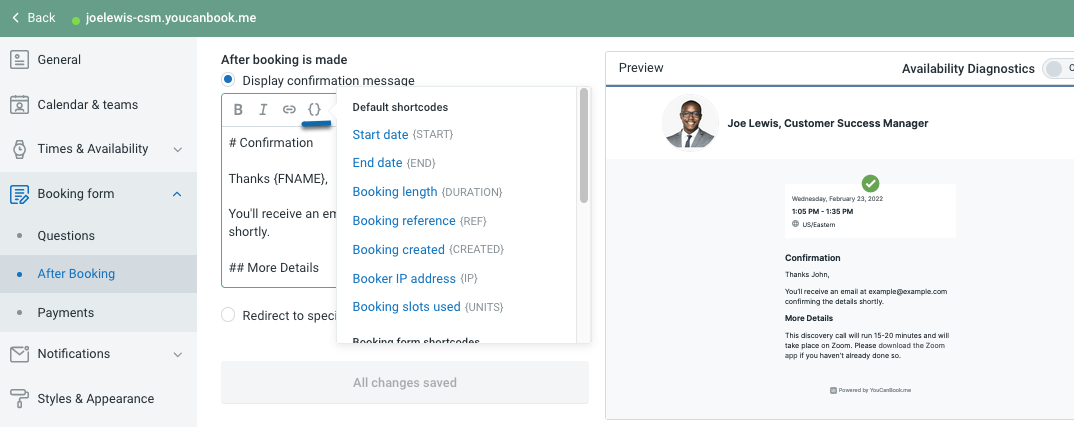Go Back using the top-left link

coord(34,18)
